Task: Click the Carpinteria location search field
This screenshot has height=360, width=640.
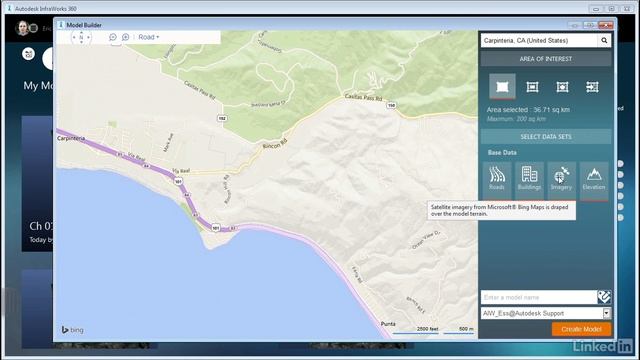Action: [x=539, y=40]
